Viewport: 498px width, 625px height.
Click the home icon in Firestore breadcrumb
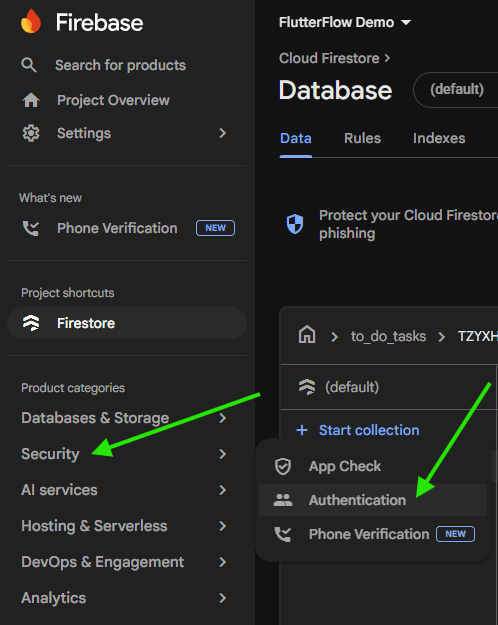[307, 334]
